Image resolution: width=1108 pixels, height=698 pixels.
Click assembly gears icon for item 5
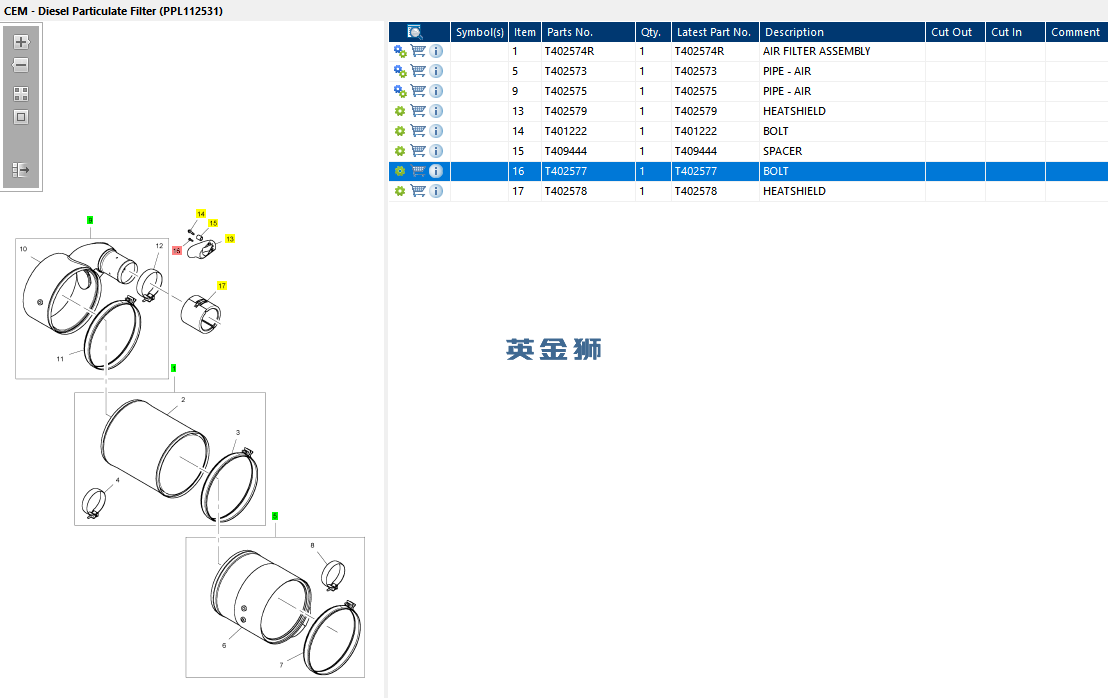pyautogui.click(x=400, y=71)
